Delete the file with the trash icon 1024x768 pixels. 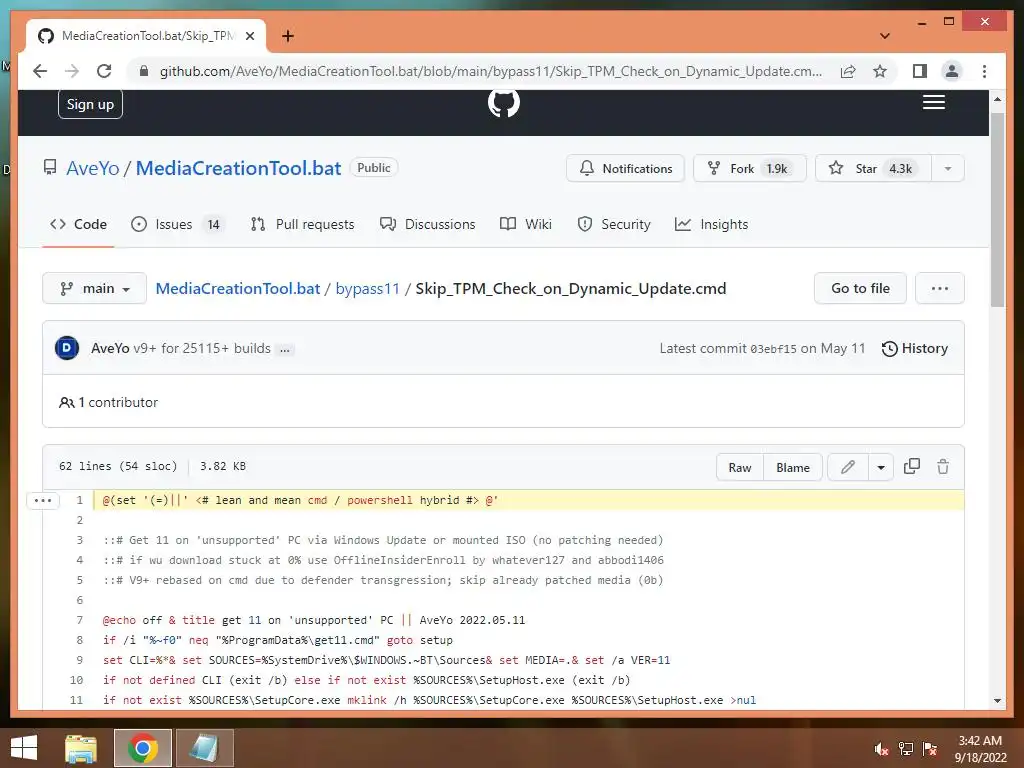[x=943, y=466]
